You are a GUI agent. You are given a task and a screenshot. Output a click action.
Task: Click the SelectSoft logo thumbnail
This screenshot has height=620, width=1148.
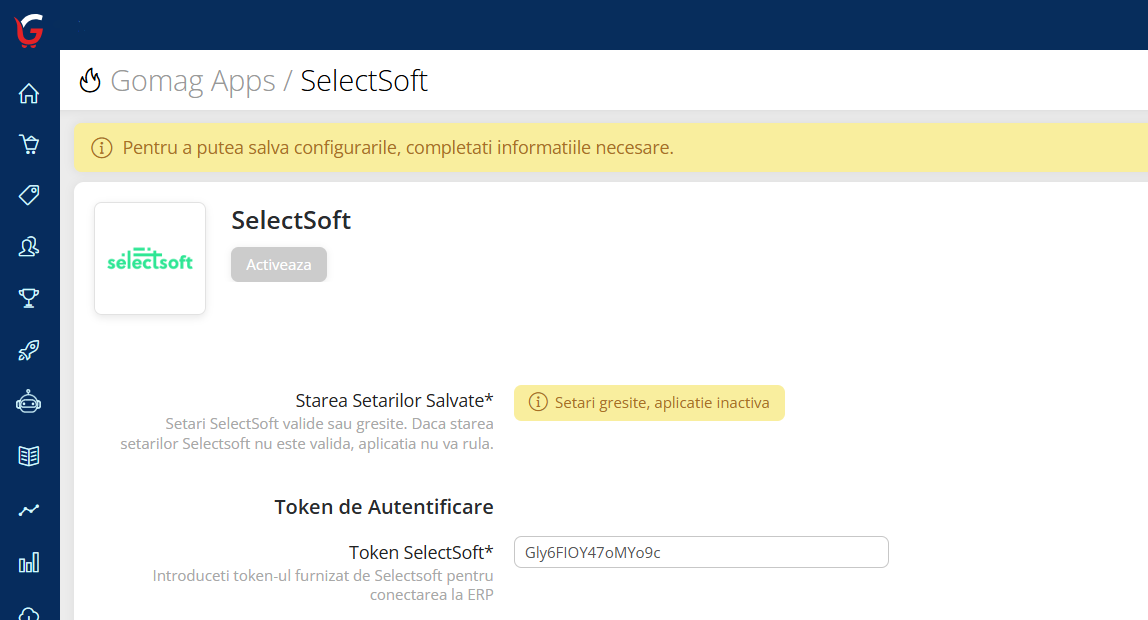point(149,258)
